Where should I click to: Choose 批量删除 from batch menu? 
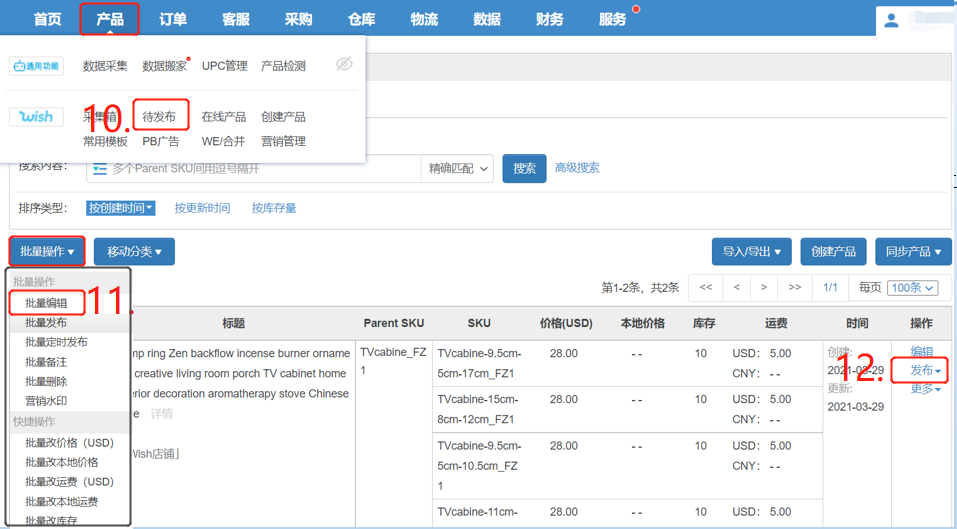pyautogui.click(x=46, y=381)
